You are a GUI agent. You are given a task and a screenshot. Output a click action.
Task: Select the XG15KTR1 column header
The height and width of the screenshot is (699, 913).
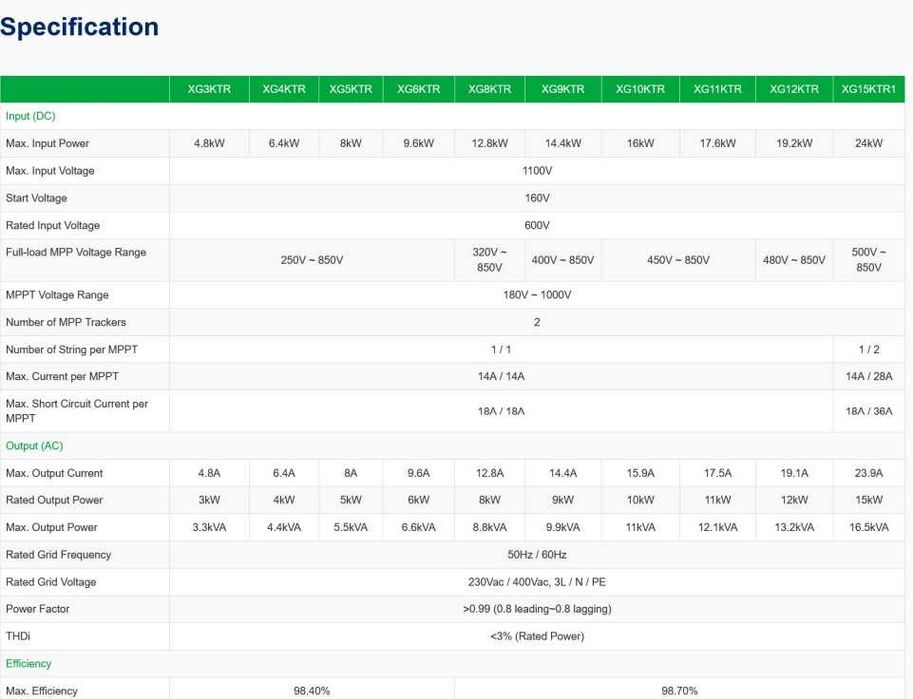(x=869, y=89)
